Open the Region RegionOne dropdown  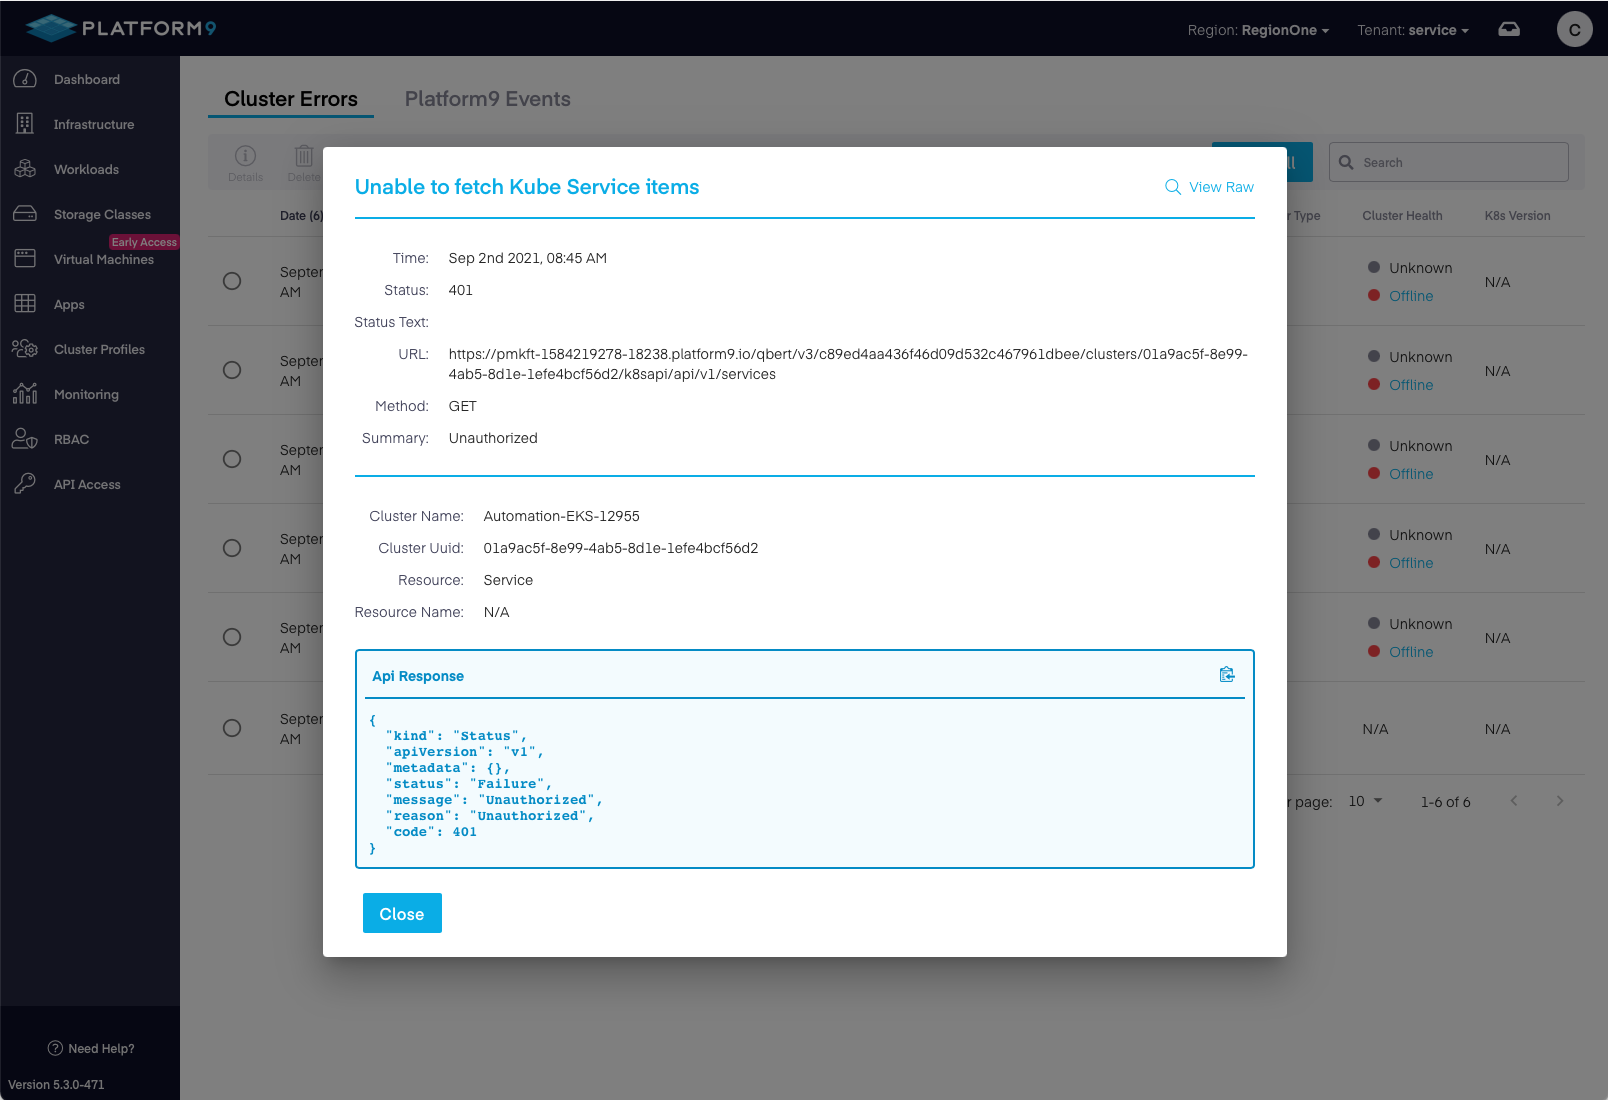pyautogui.click(x=1258, y=30)
